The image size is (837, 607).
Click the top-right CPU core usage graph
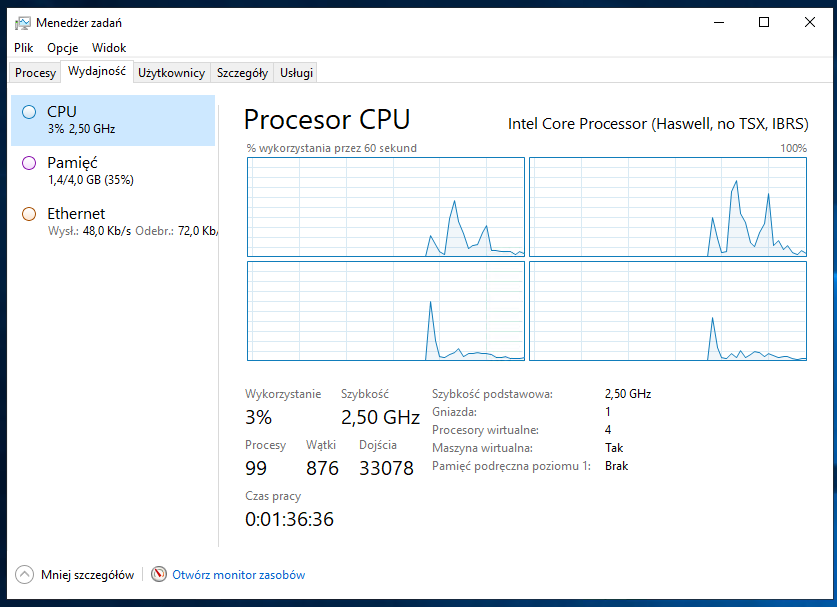point(668,207)
